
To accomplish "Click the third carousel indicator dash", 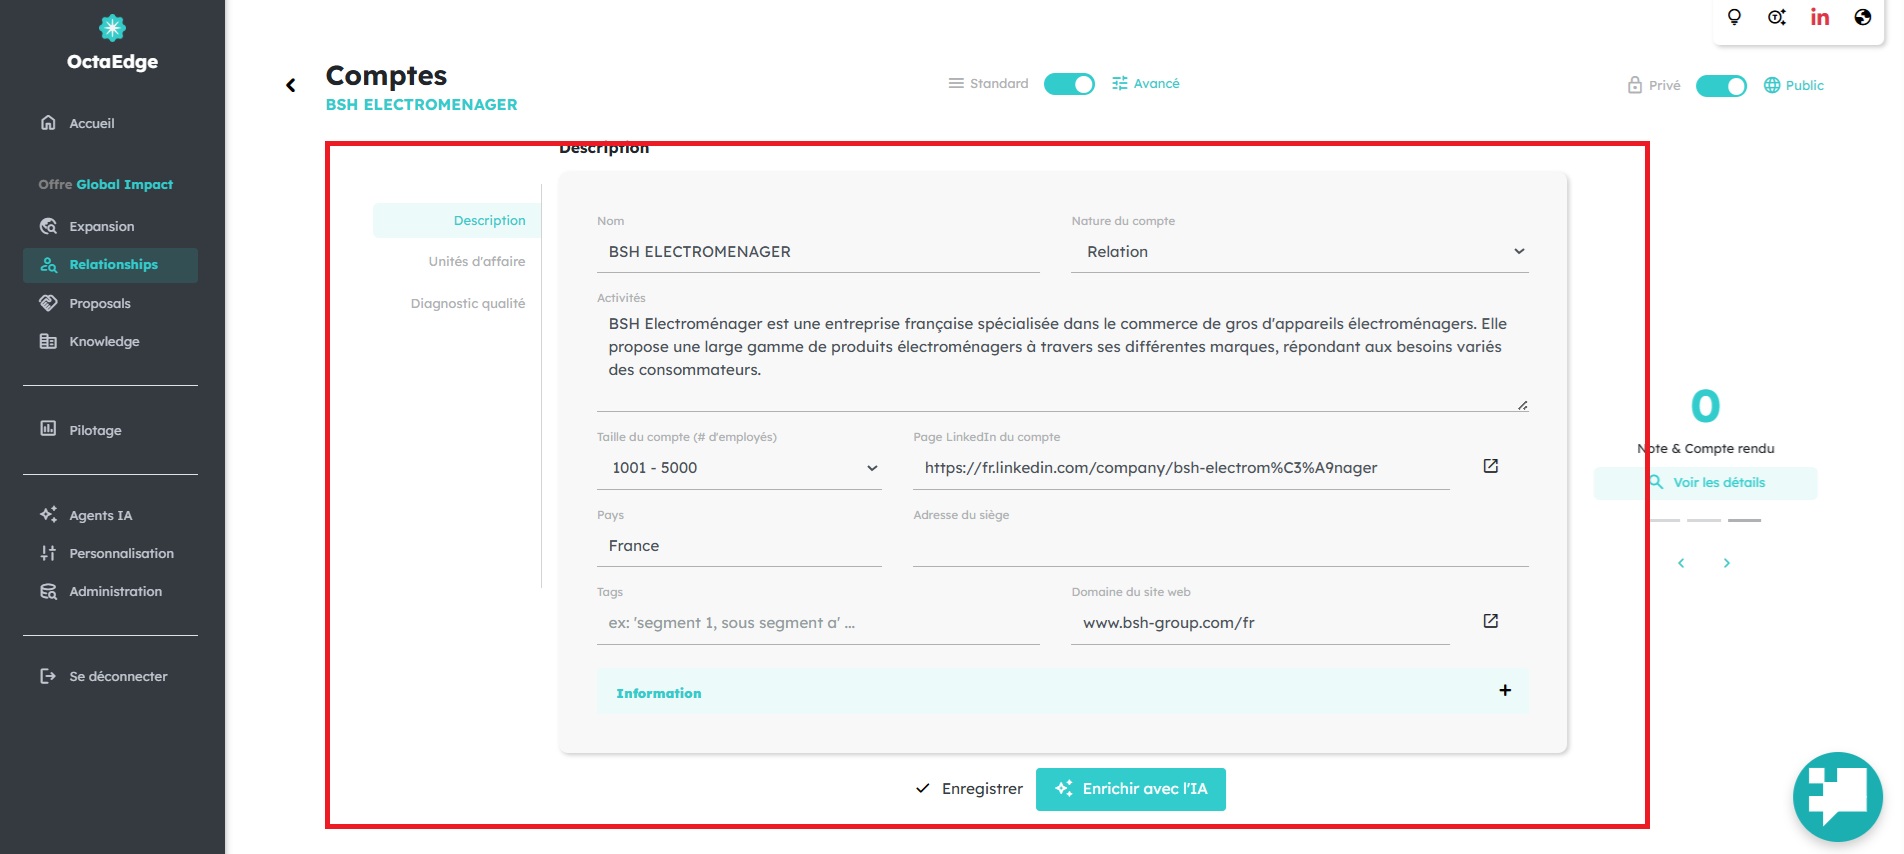I will pyautogui.click(x=1744, y=520).
